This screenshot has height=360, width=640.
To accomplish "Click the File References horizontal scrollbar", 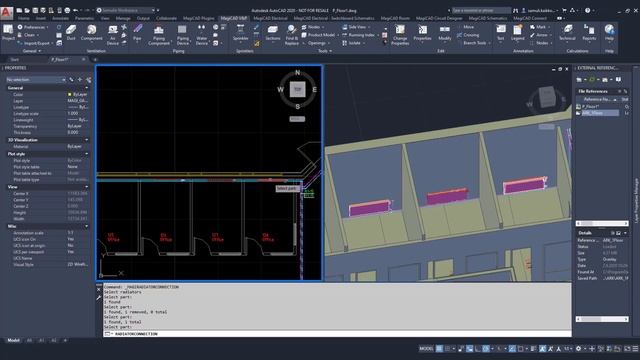I will 602,223.
